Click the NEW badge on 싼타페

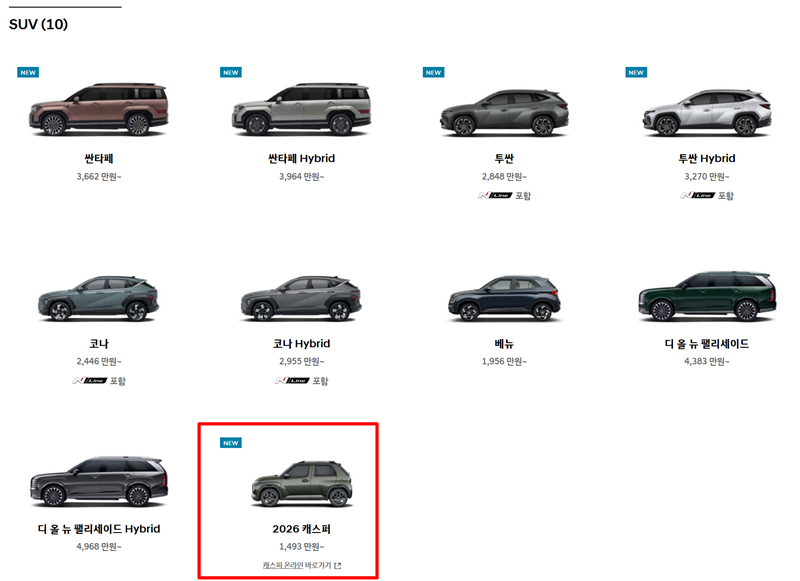point(28,72)
